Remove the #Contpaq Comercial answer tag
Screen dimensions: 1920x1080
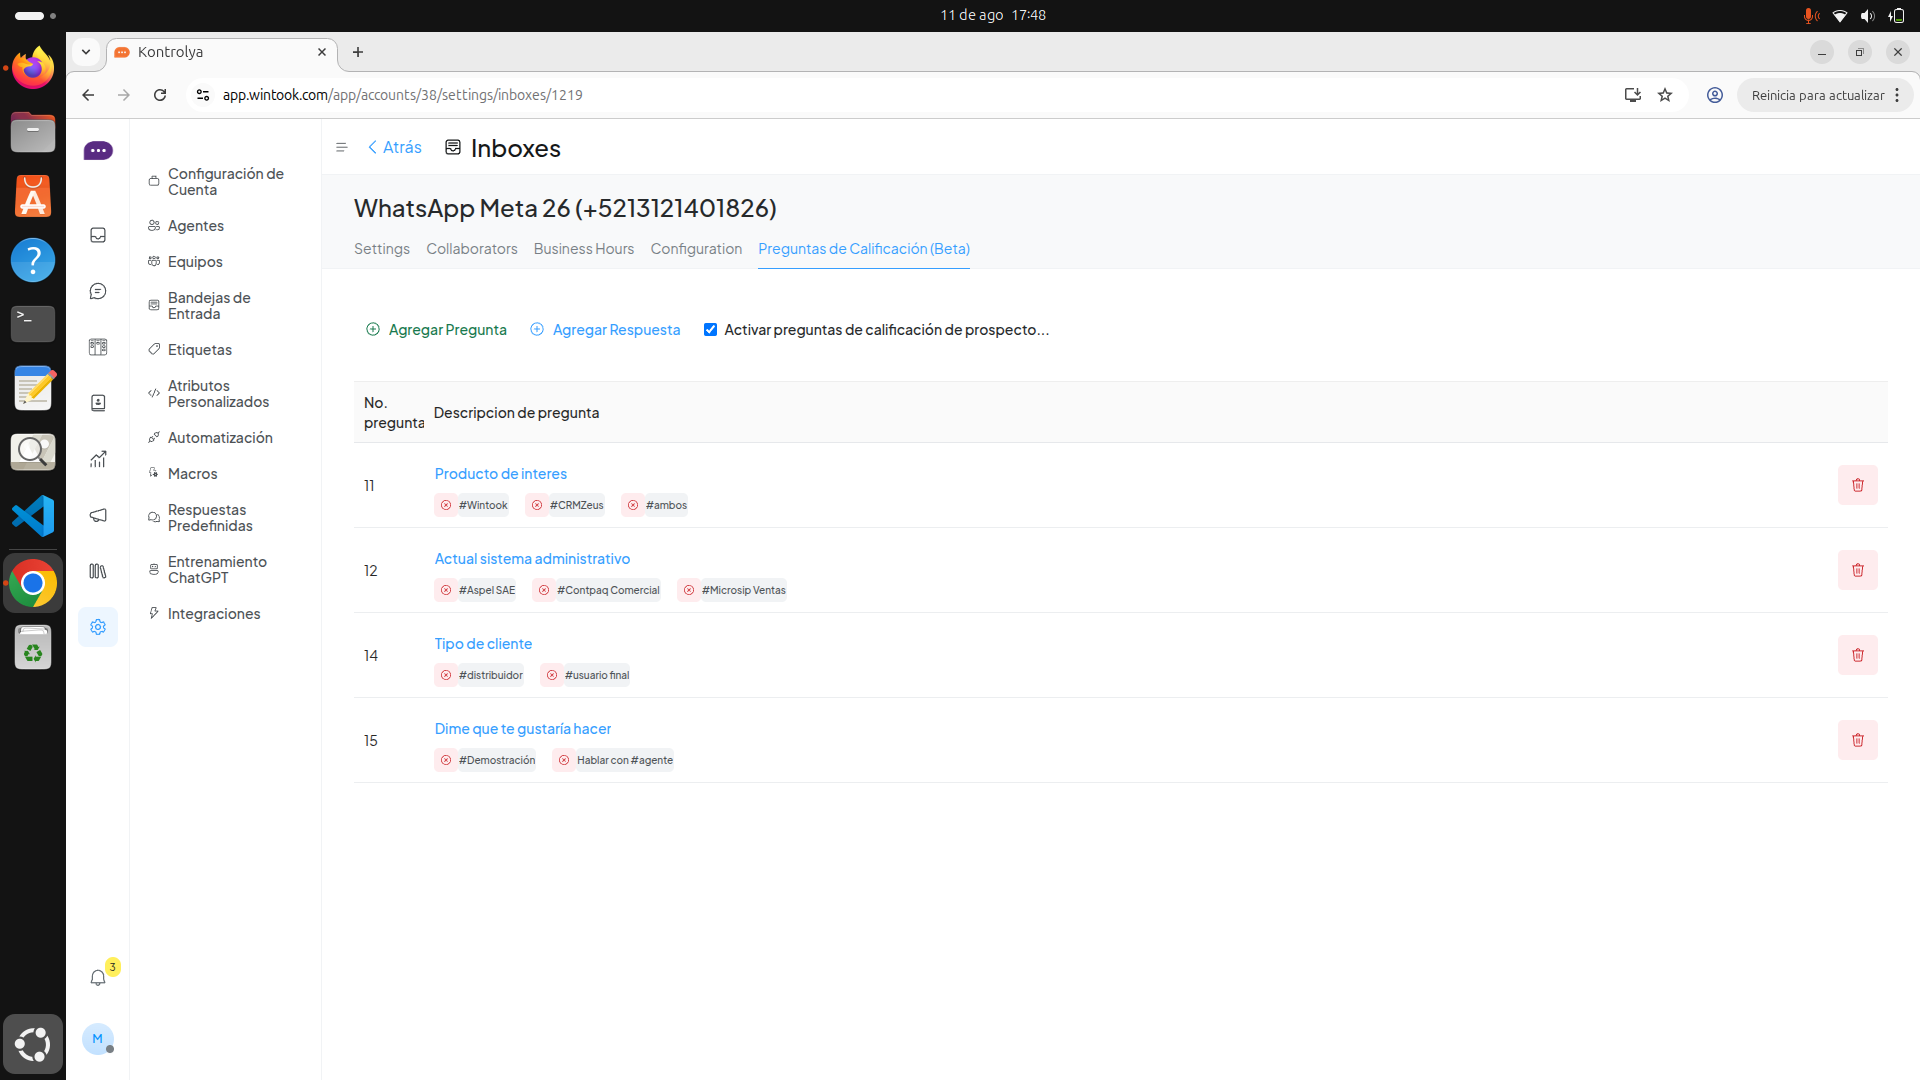click(544, 590)
